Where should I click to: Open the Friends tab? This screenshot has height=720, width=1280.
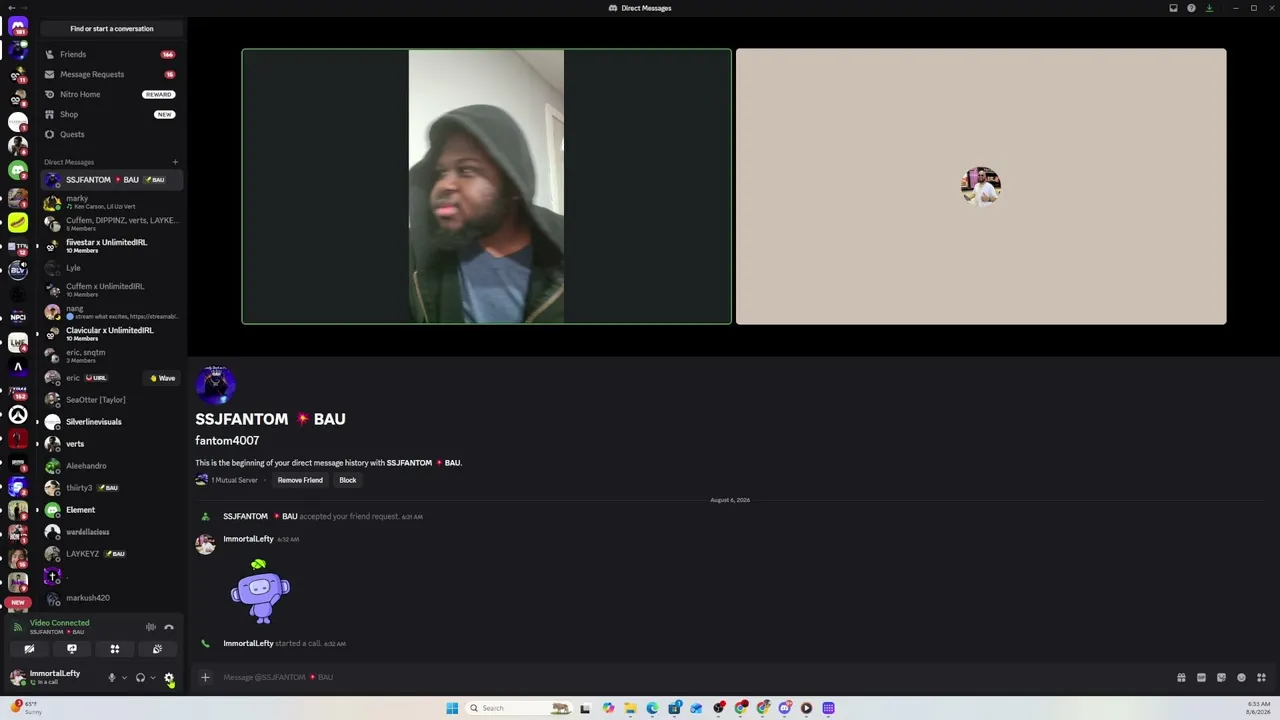(x=111, y=54)
